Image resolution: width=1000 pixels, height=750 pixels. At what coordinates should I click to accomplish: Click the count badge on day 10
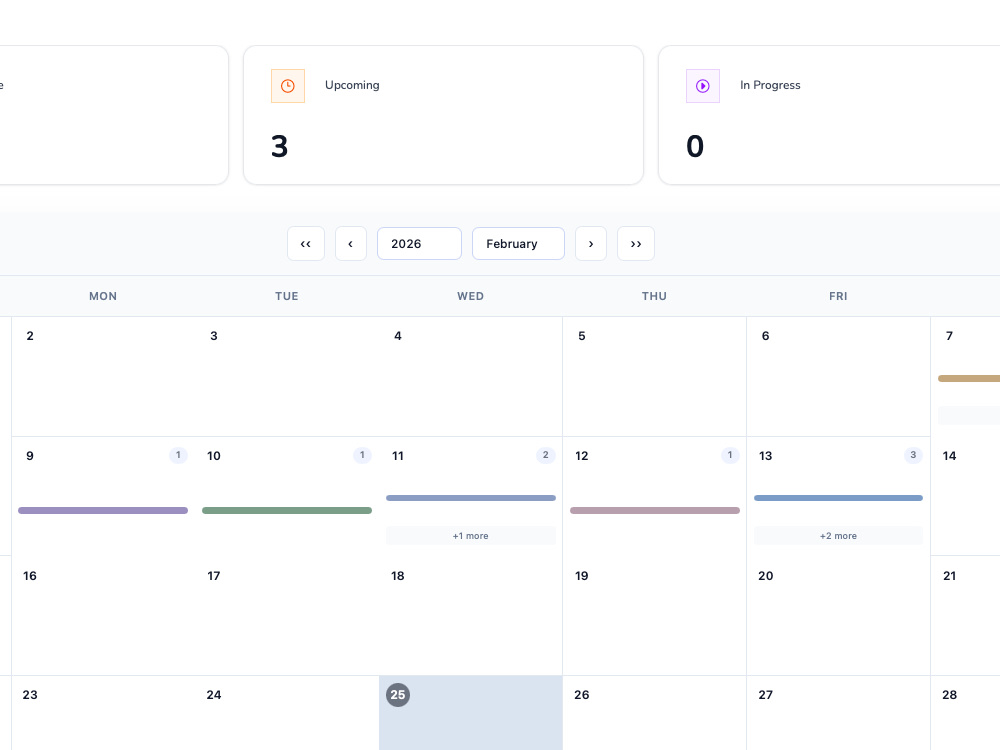point(362,455)
